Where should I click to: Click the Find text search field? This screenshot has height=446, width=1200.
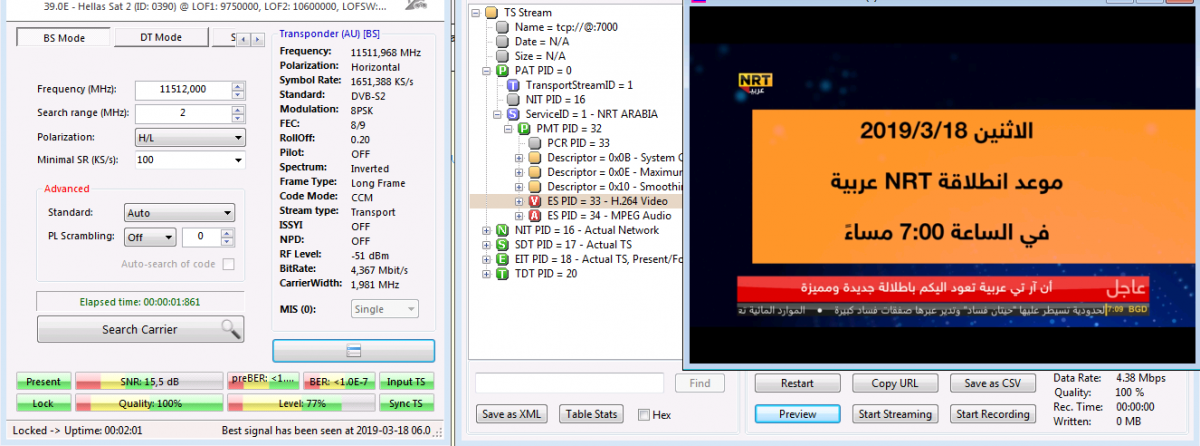coord(570,383)
